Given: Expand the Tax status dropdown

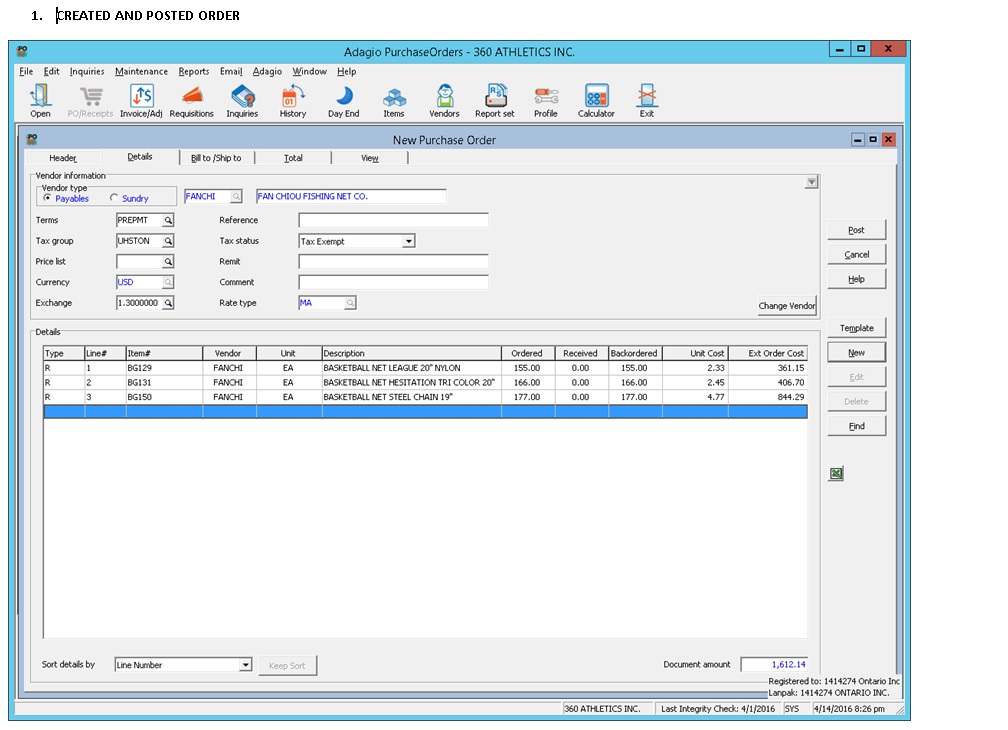Looking at the screenshot, I should (408, 241).
